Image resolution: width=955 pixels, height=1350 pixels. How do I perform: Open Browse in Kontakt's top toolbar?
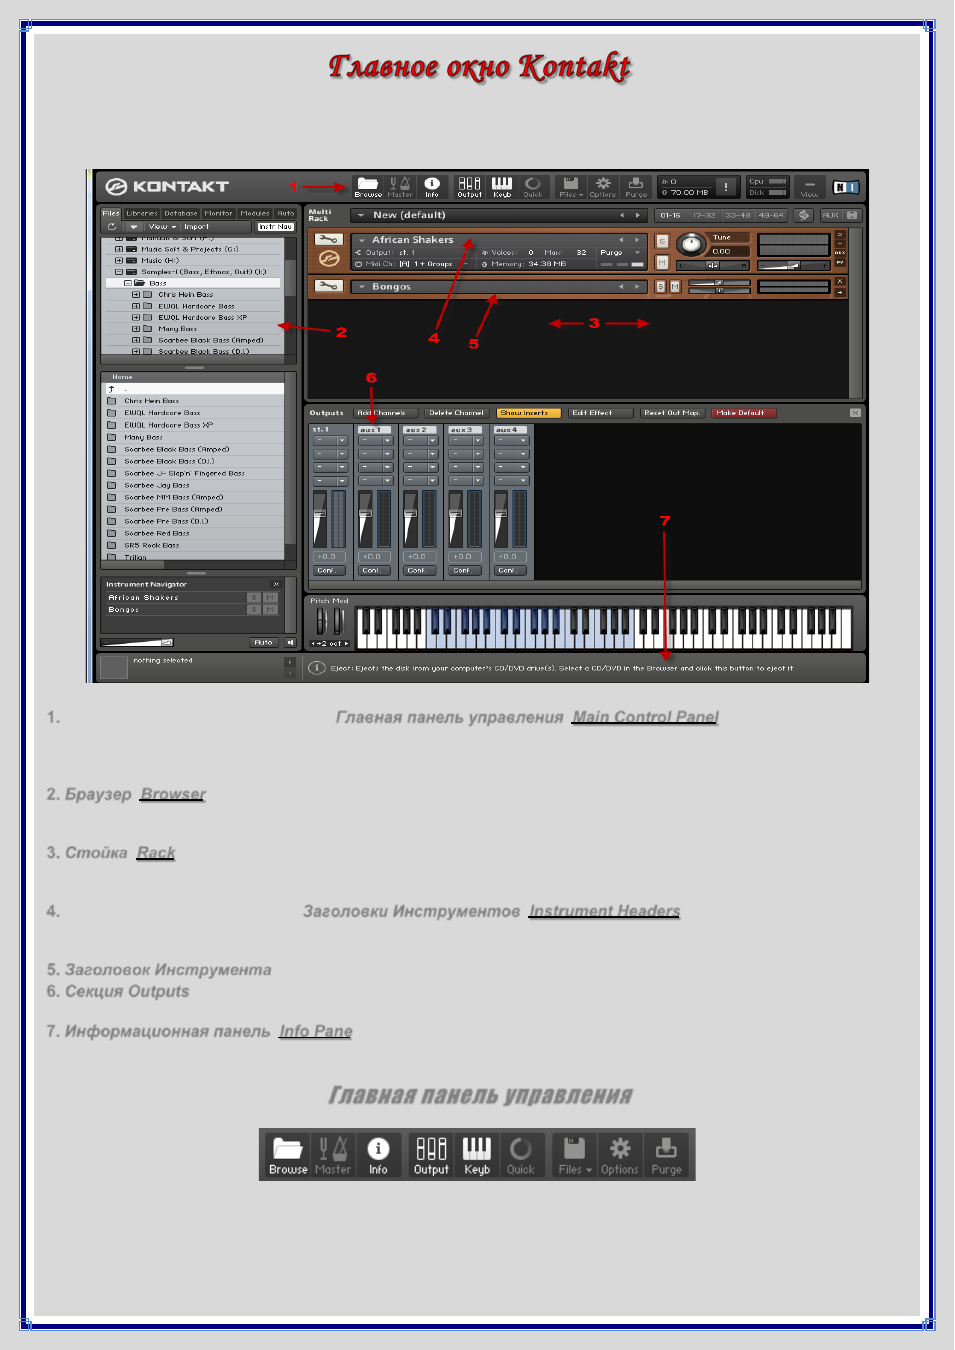point(368,186)
